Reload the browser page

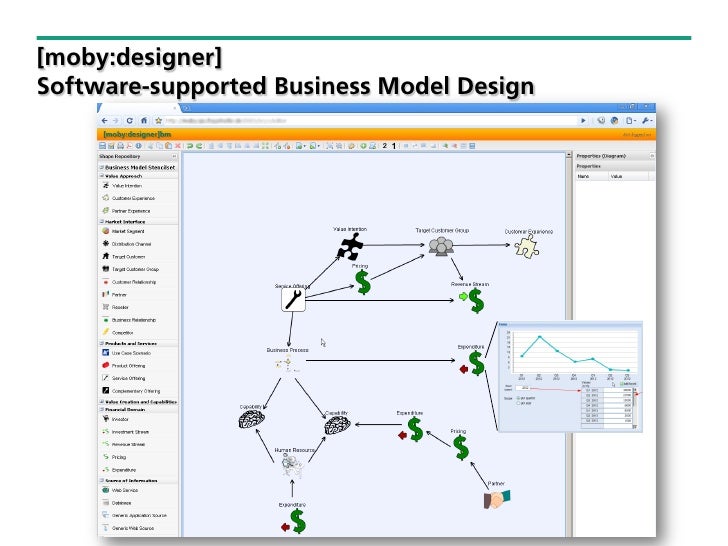click(130, 121)
